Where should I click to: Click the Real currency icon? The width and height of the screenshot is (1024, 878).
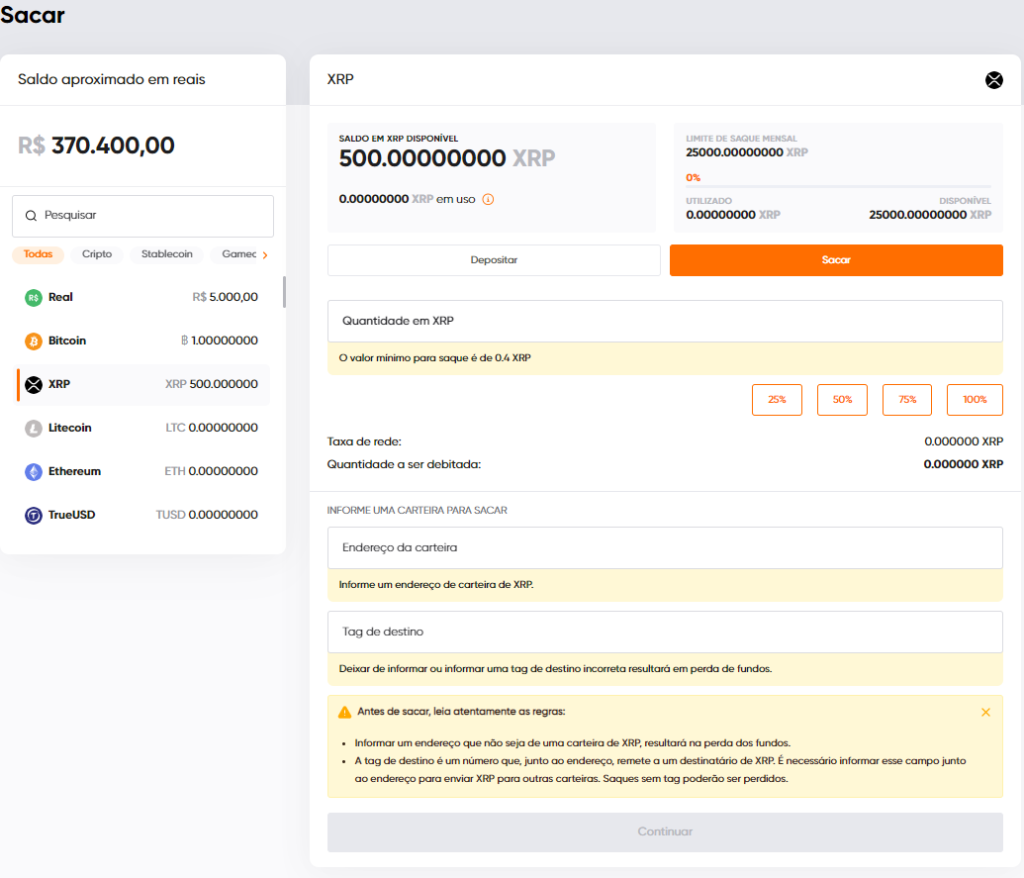point(33,297)
